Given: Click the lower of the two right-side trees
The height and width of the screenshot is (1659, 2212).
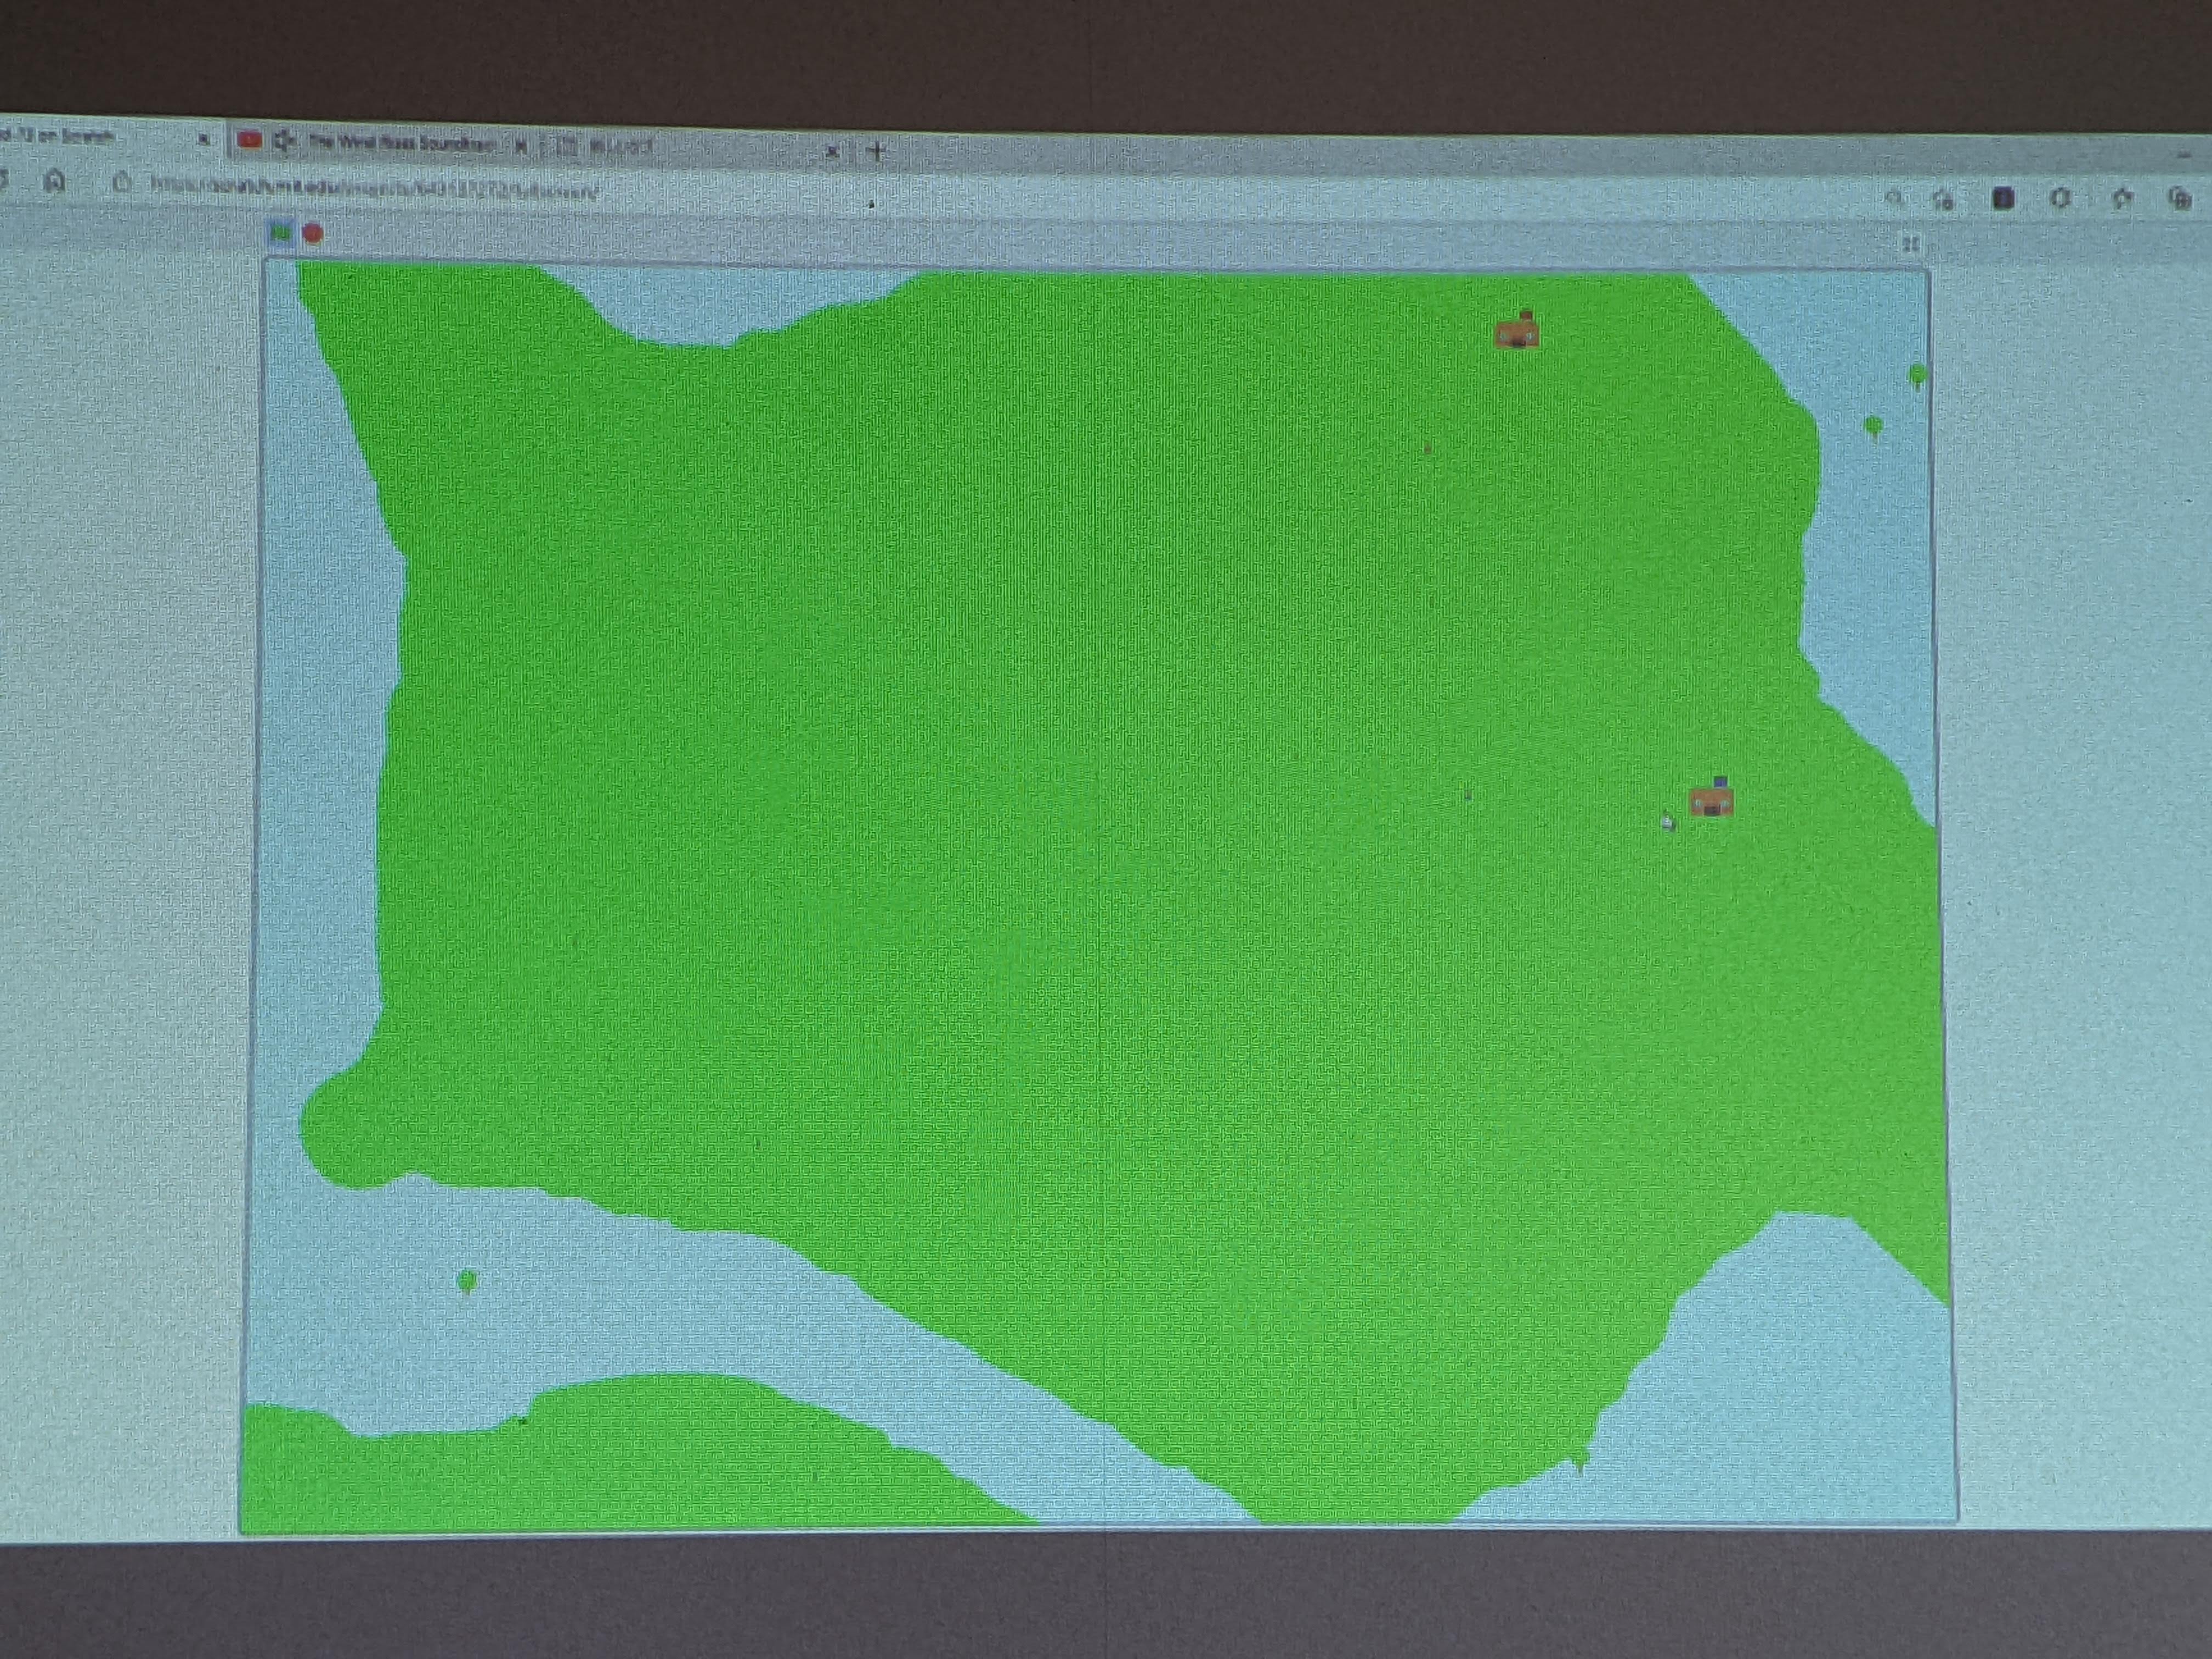Looking at the screenshot, I should tap(1874, 427).
